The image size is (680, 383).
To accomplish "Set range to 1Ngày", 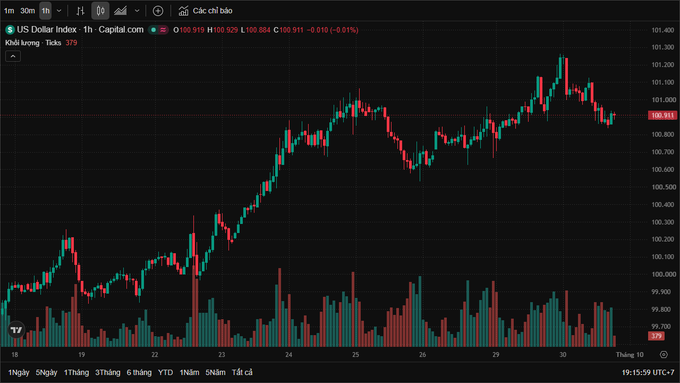I will pyautogui.click(x=19, y=372).
